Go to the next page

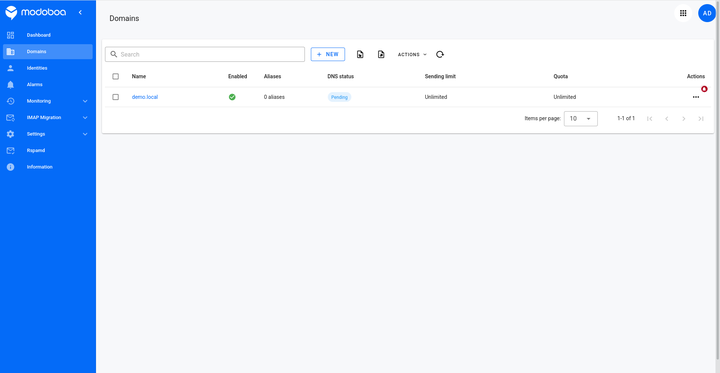(x=684, y=119)
